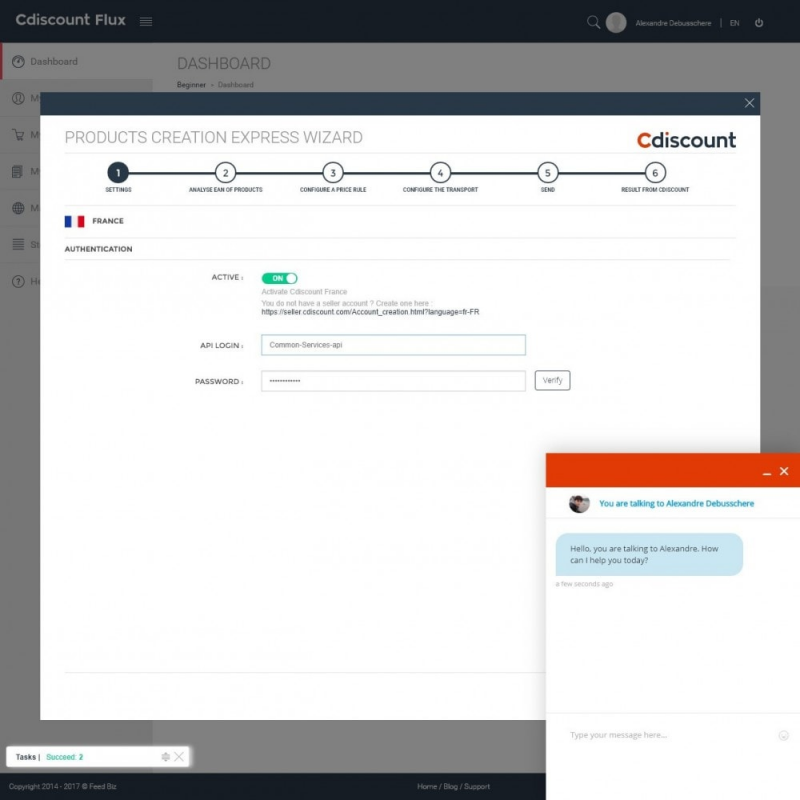Go to step 6 Result from Cdiscount

655,173
